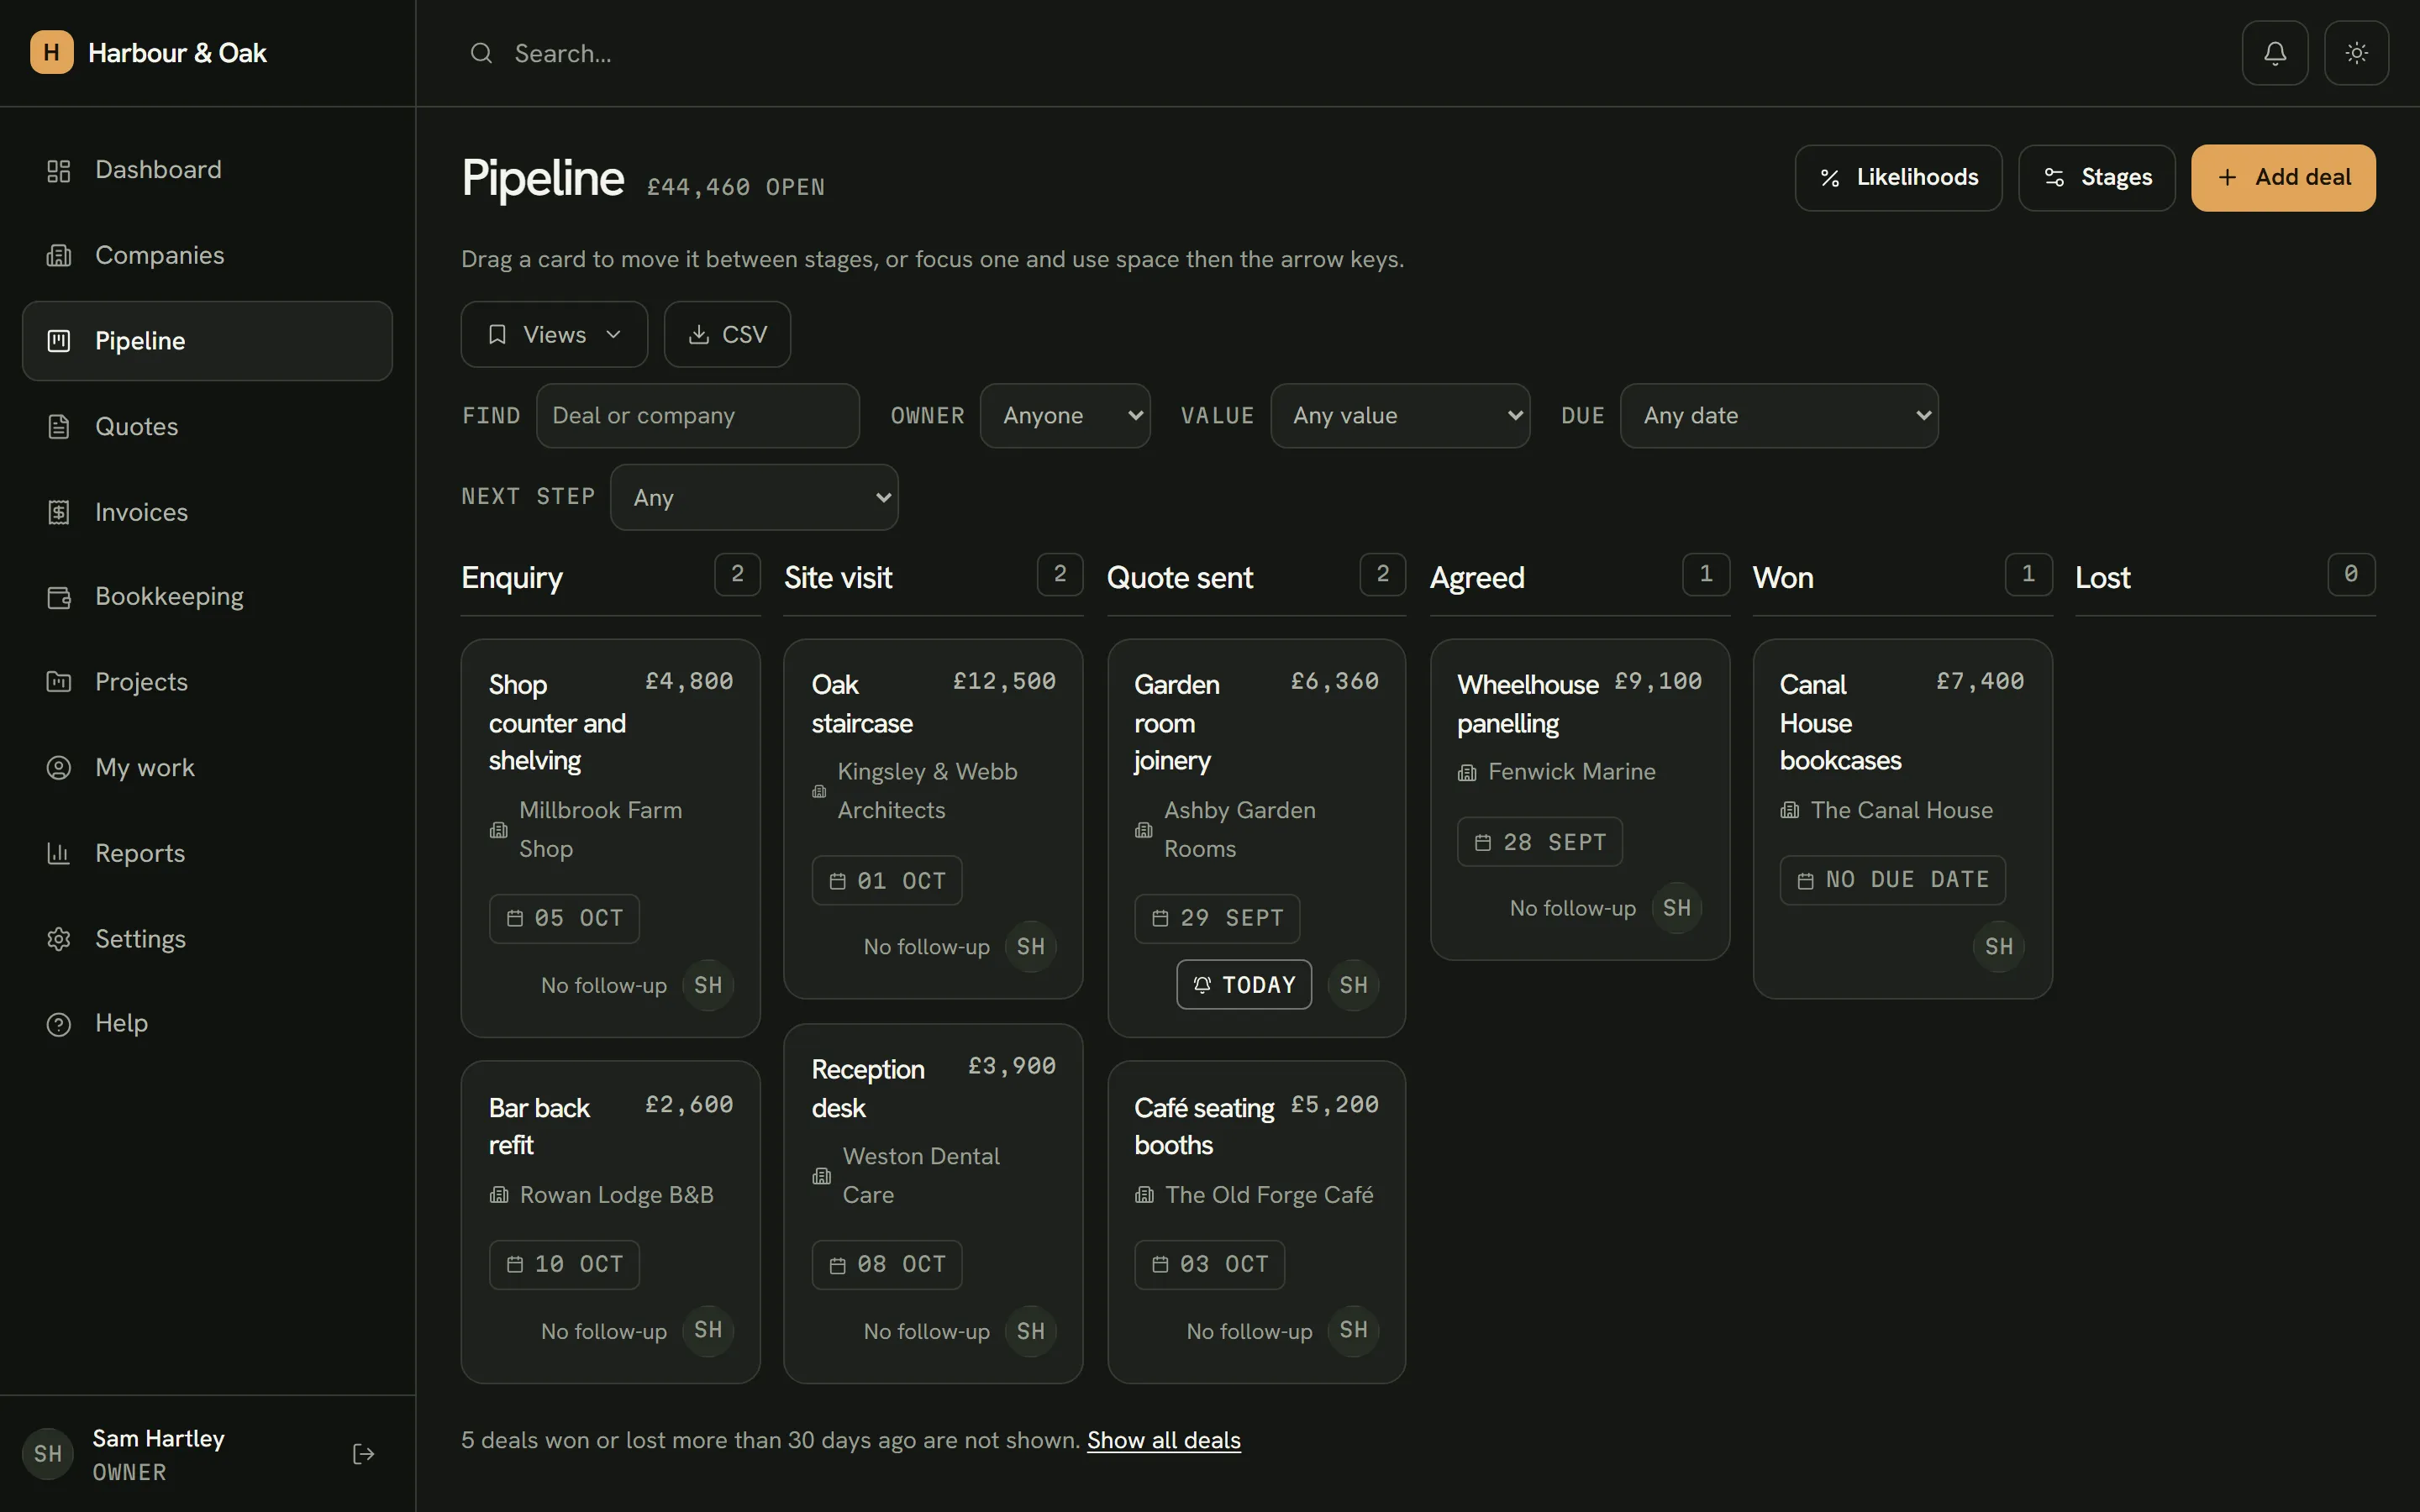The height and width of the screenshot is (1512, 2420).
Task: Click the NO DUE DATE chip
Action: [x=1892, y=880]
